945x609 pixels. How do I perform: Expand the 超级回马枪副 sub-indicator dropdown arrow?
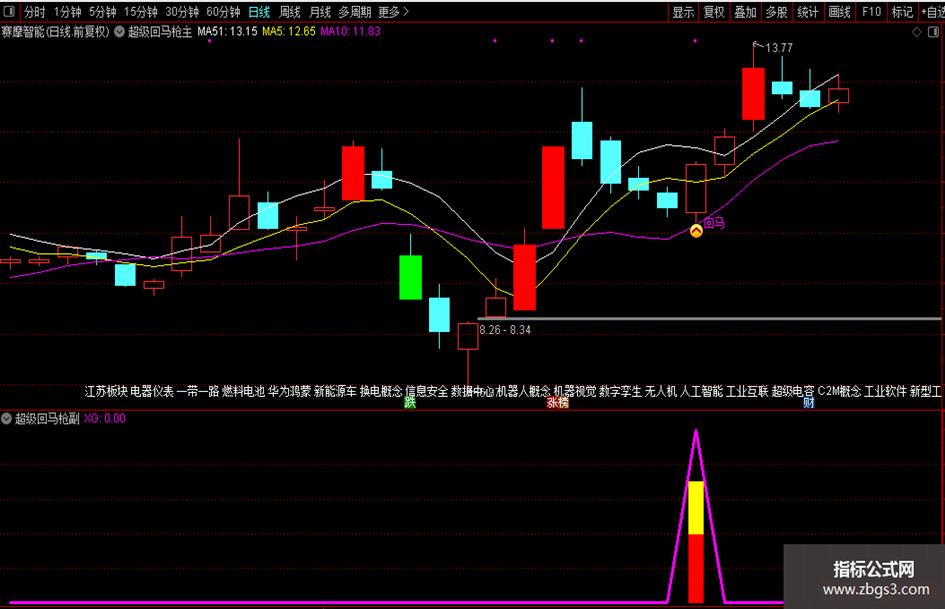7,418
